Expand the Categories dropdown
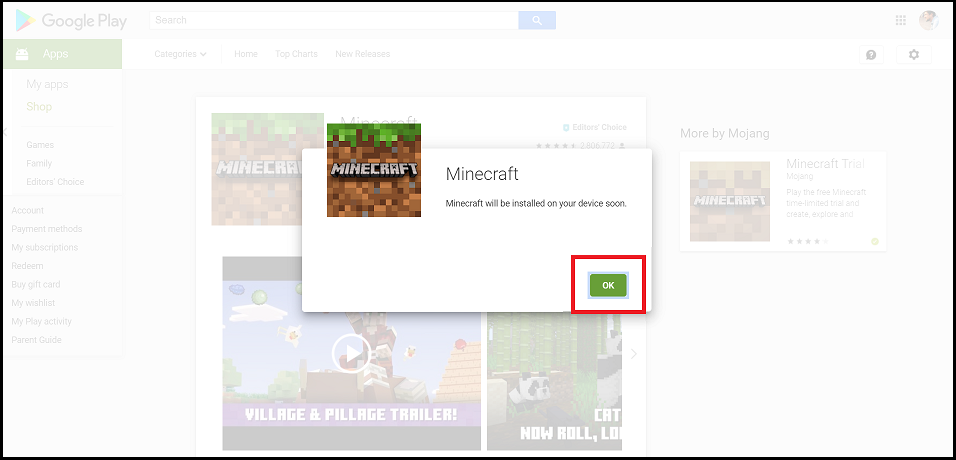The height and width of the screenshot is (460, 956). (180, 54)
